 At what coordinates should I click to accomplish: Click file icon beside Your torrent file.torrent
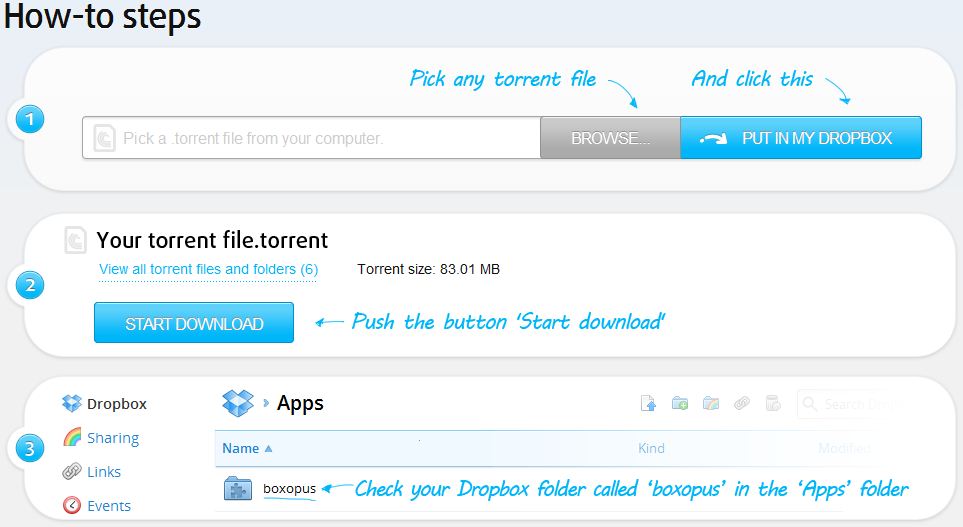click(x=76, y=240)
